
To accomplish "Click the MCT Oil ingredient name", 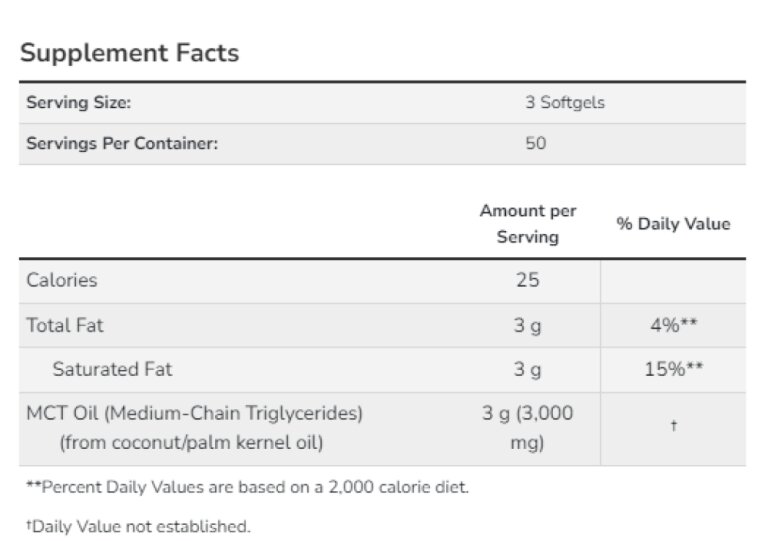I will point(194,412).
